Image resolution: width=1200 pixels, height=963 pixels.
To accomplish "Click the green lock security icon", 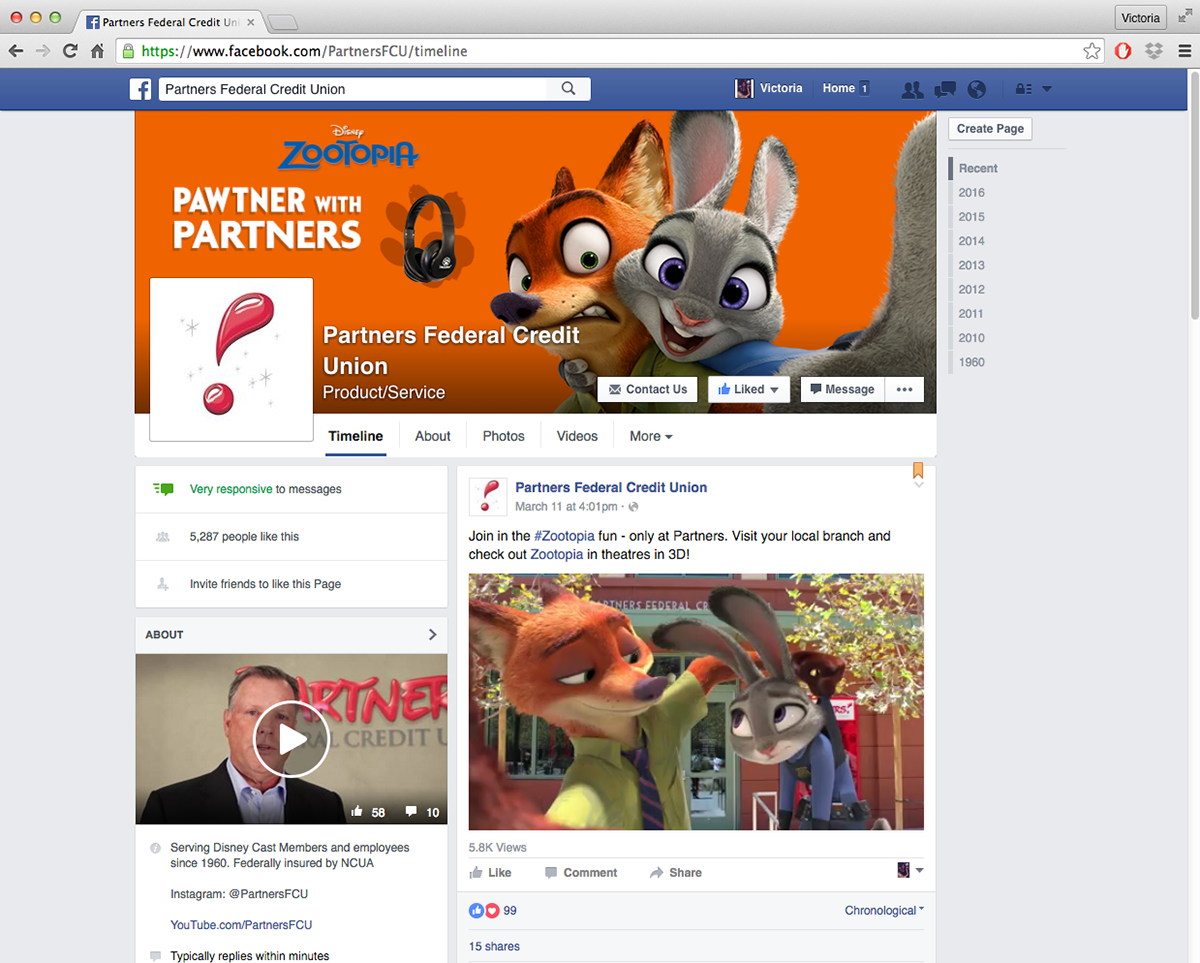I will (127, 51).
